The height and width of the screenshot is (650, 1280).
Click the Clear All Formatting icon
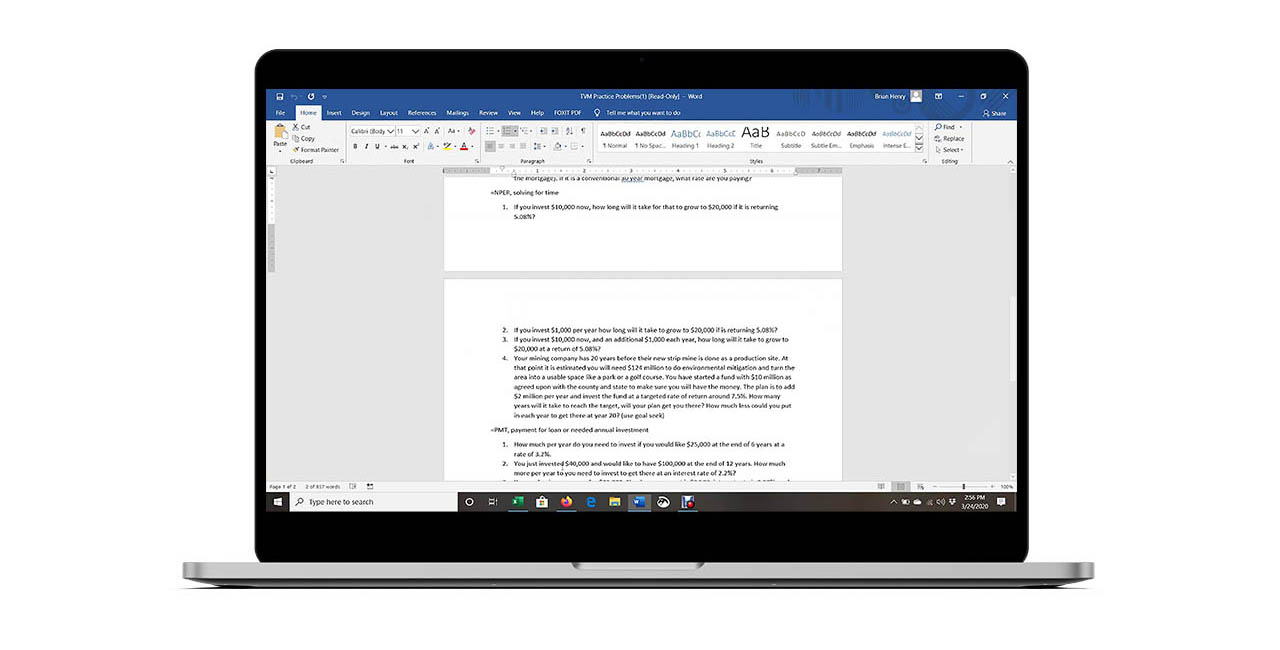pyautogui.click(x=471, y=131)
